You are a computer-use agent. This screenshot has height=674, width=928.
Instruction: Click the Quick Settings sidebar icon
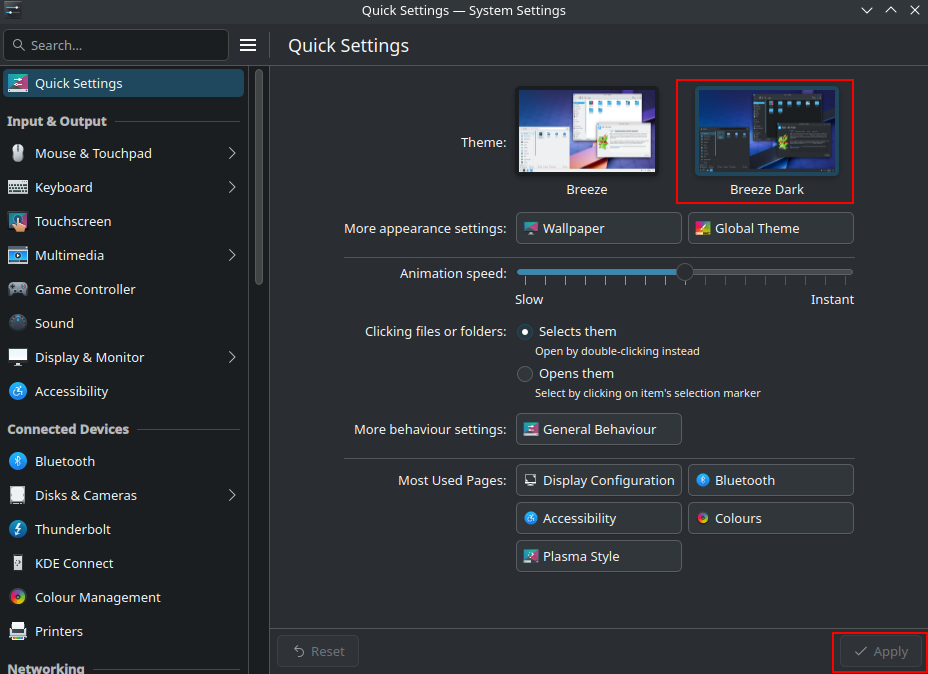point(18,83)
